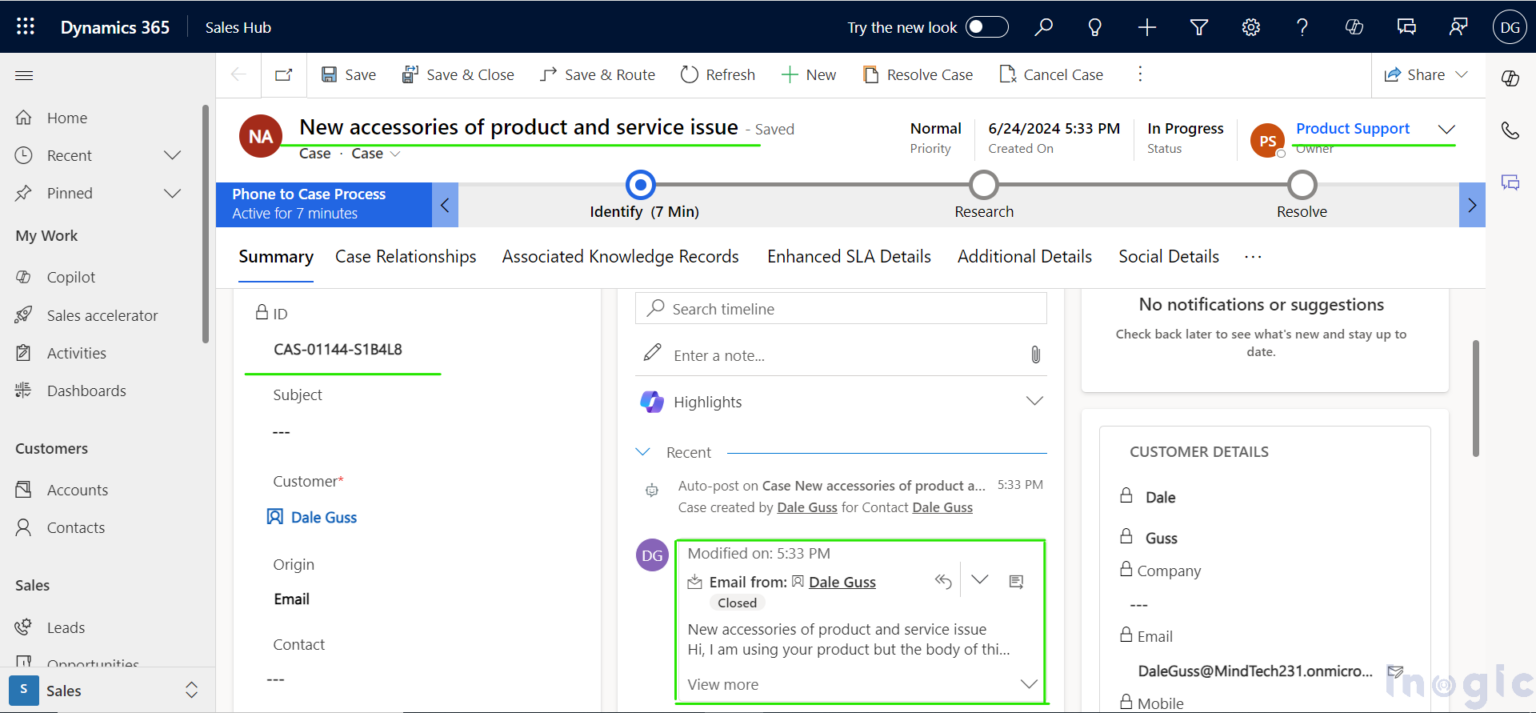
Task: Open Dashboards from the sidebar
Action: [x=84, y=390]
